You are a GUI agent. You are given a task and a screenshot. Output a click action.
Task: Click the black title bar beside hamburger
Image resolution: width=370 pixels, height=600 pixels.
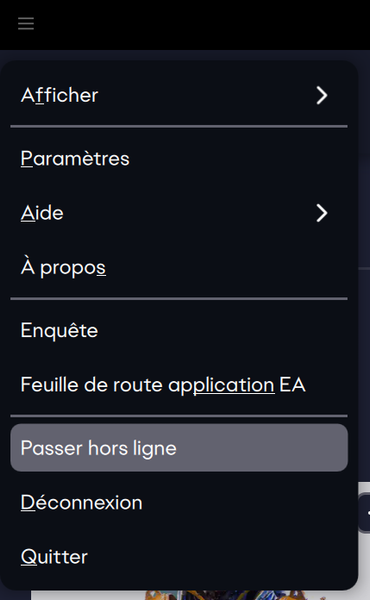tap(203, 24)
